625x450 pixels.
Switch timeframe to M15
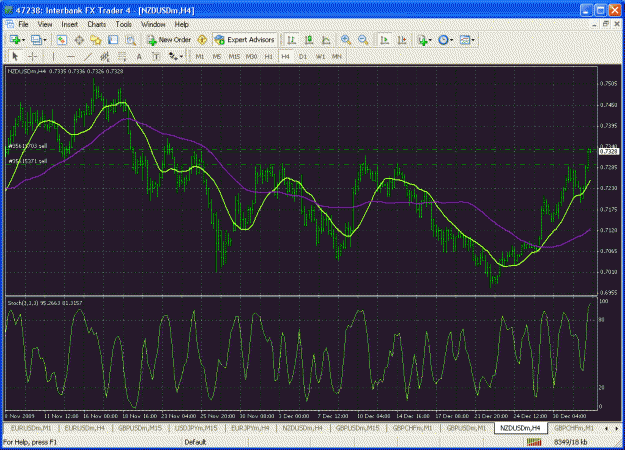pyautogui.click(x=234, y=57)
